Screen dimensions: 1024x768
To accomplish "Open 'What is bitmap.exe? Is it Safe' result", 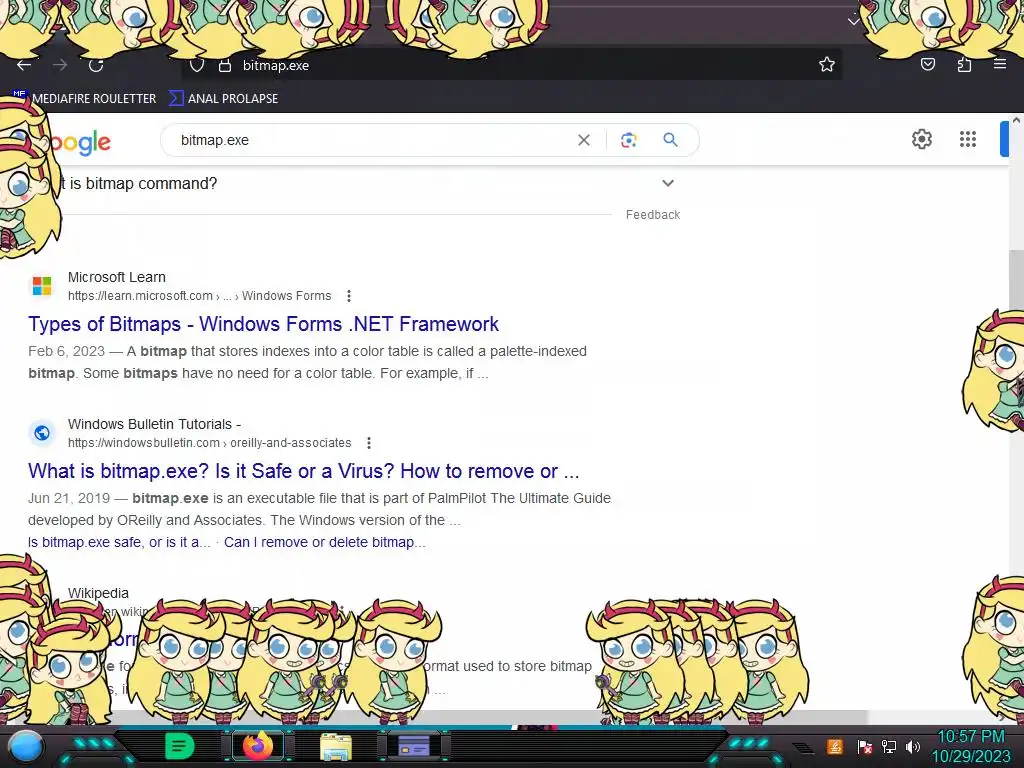I will point(304,471).
